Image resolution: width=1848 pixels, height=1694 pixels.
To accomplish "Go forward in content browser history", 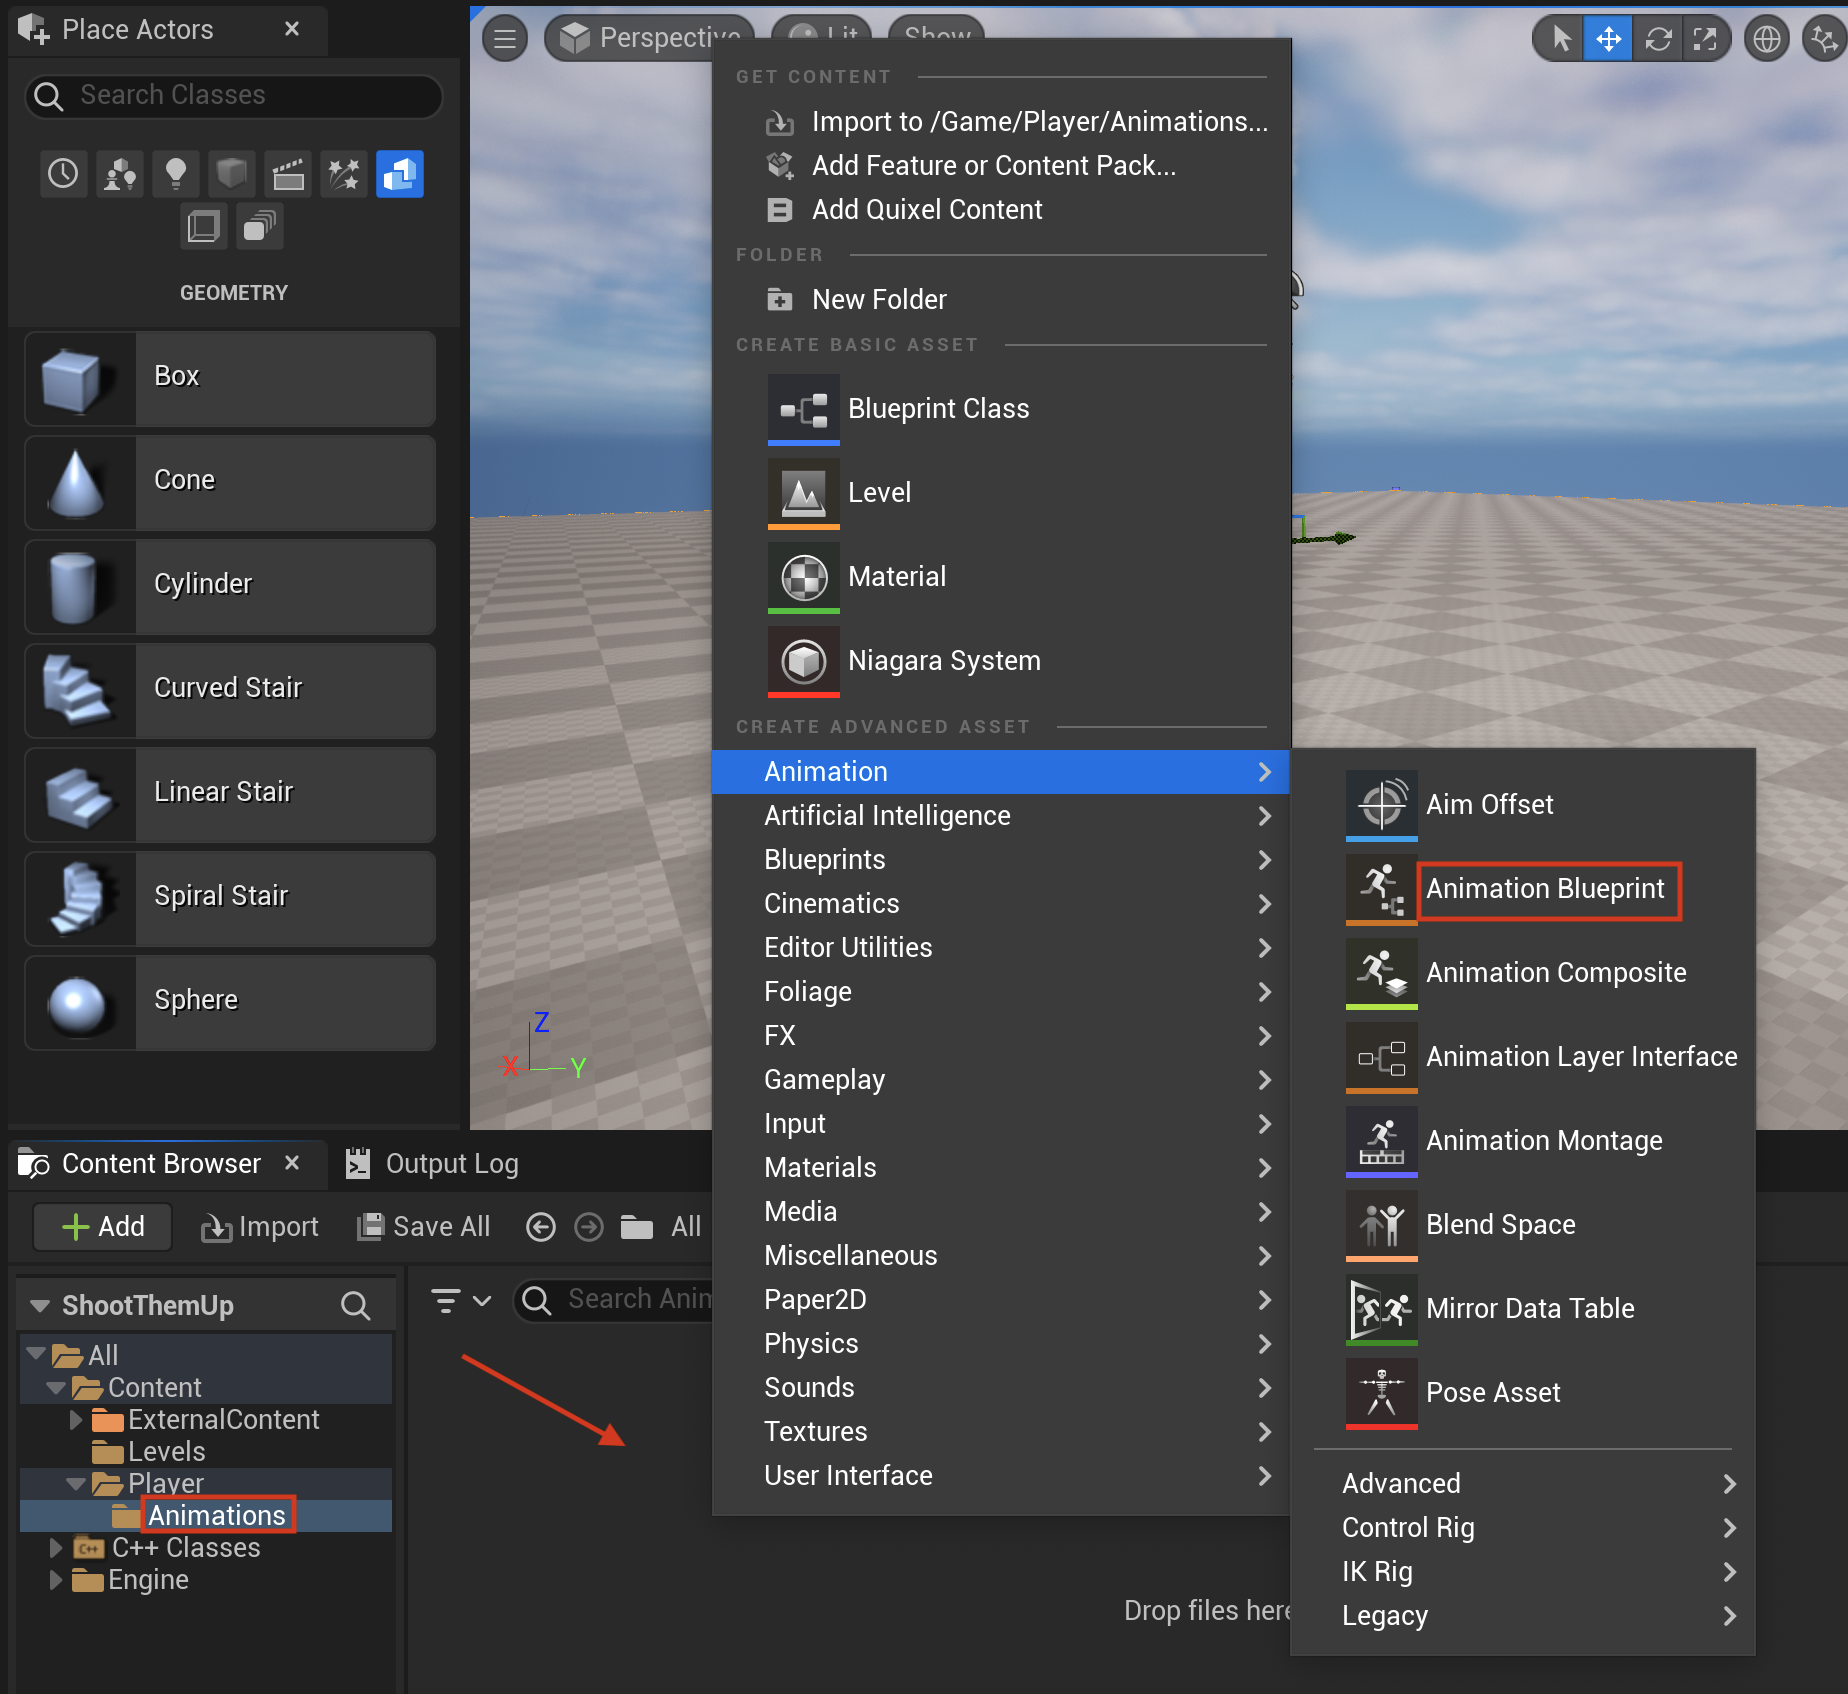I will pos(589,1227).
